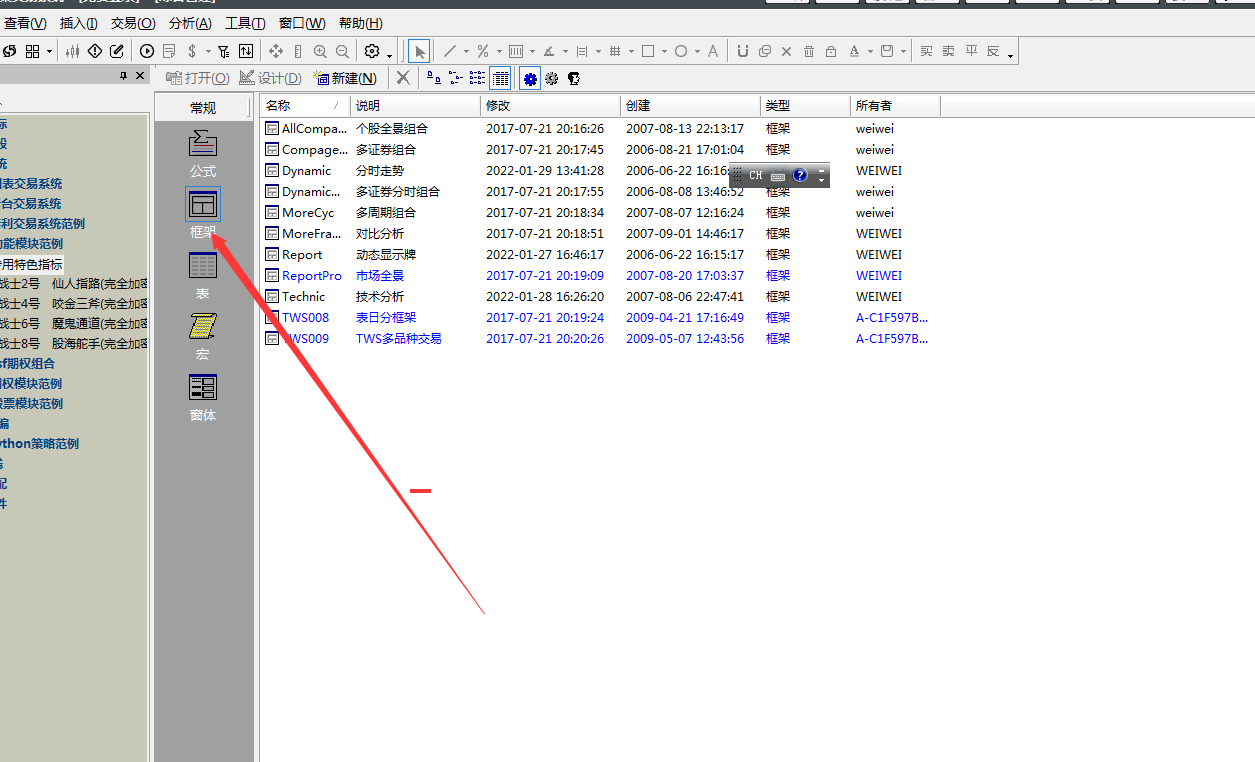
Task: Click the delete X icon next to 新建
Action: [402, 78]
